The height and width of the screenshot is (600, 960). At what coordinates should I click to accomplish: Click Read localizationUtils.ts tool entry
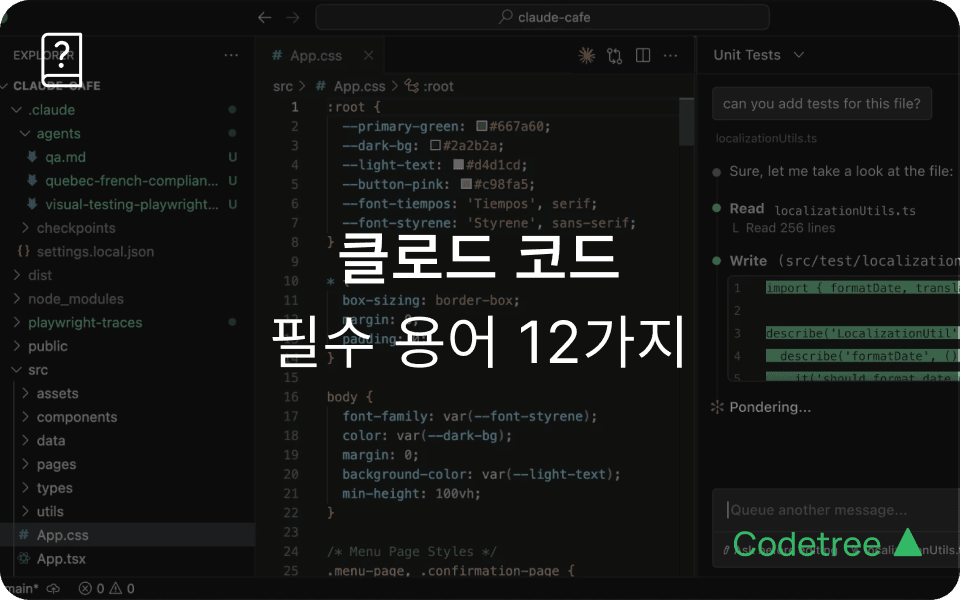pyautogui.click(x=822, y=209)
